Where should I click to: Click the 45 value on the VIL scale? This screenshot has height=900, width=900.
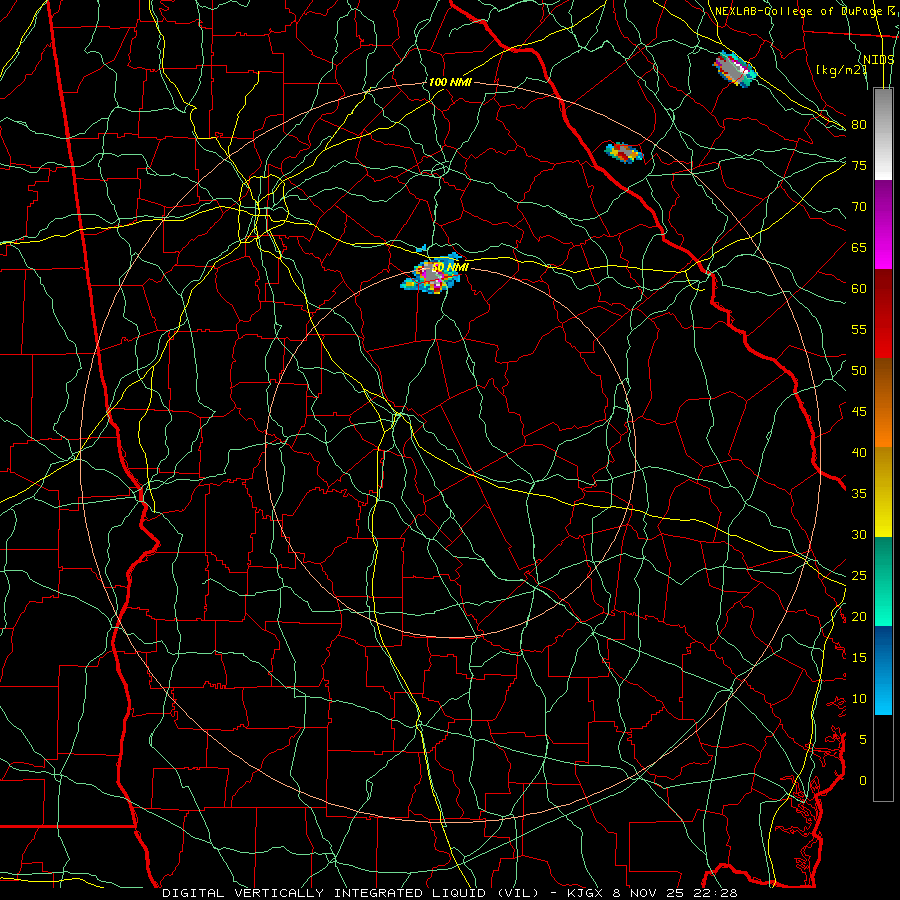tap(859, 412)
